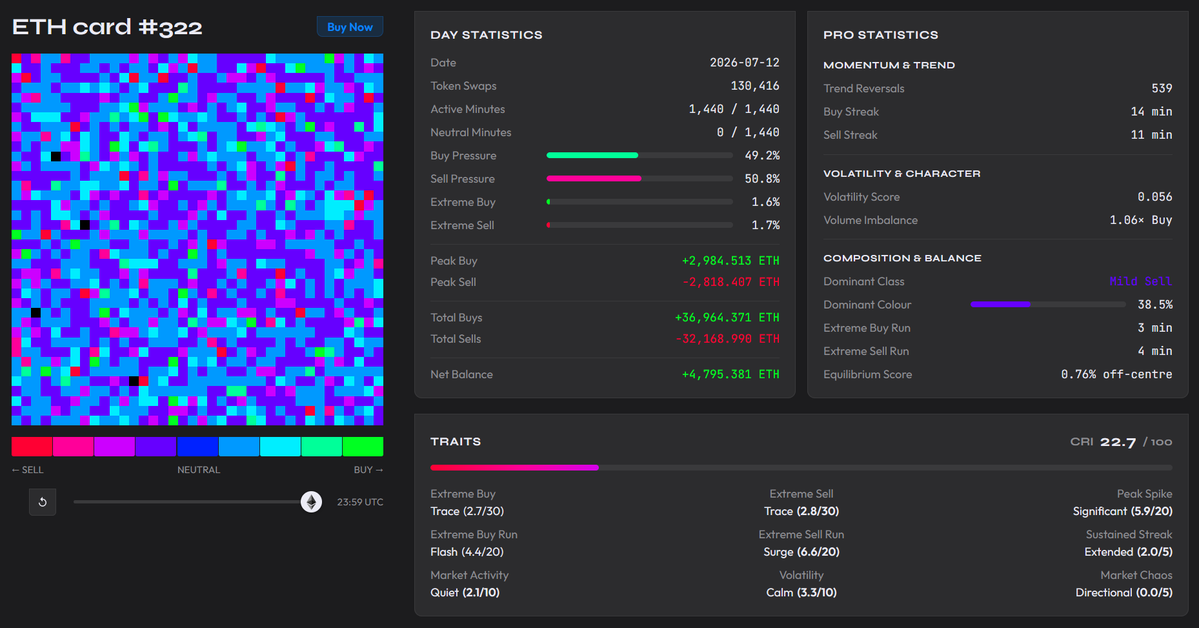The height and width of the screenshot is (628, 1199).
Task: Click the hot pink legend color swatch
Action: tap(73, 447)
